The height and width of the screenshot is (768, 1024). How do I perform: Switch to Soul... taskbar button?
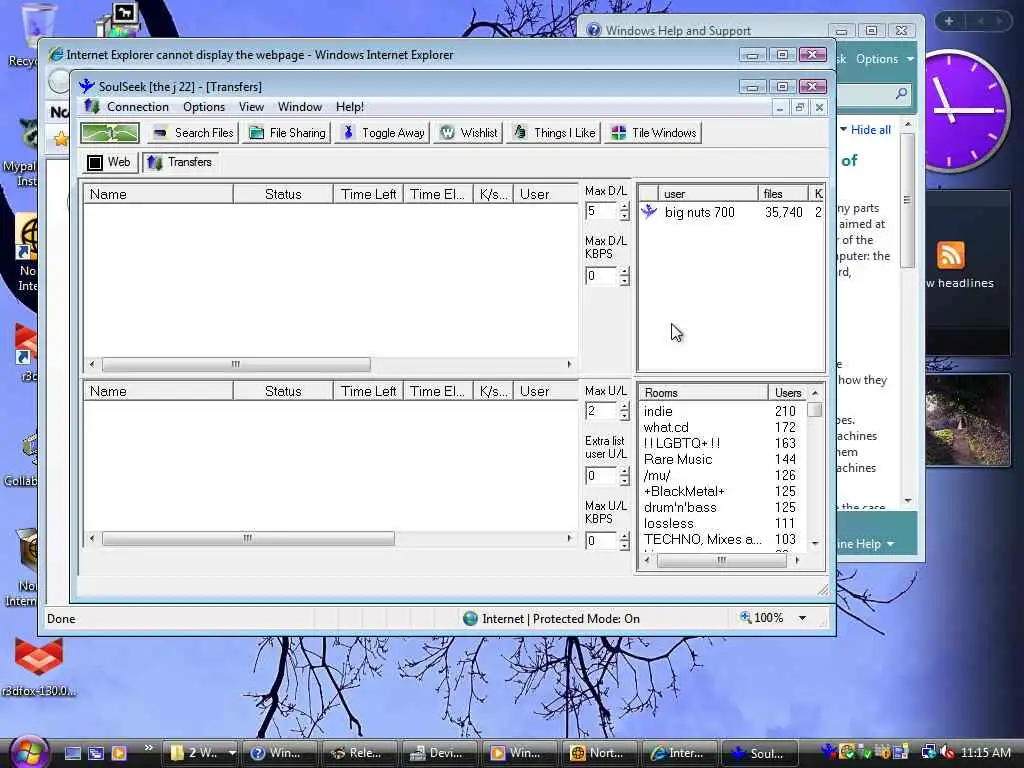[760, 753]
